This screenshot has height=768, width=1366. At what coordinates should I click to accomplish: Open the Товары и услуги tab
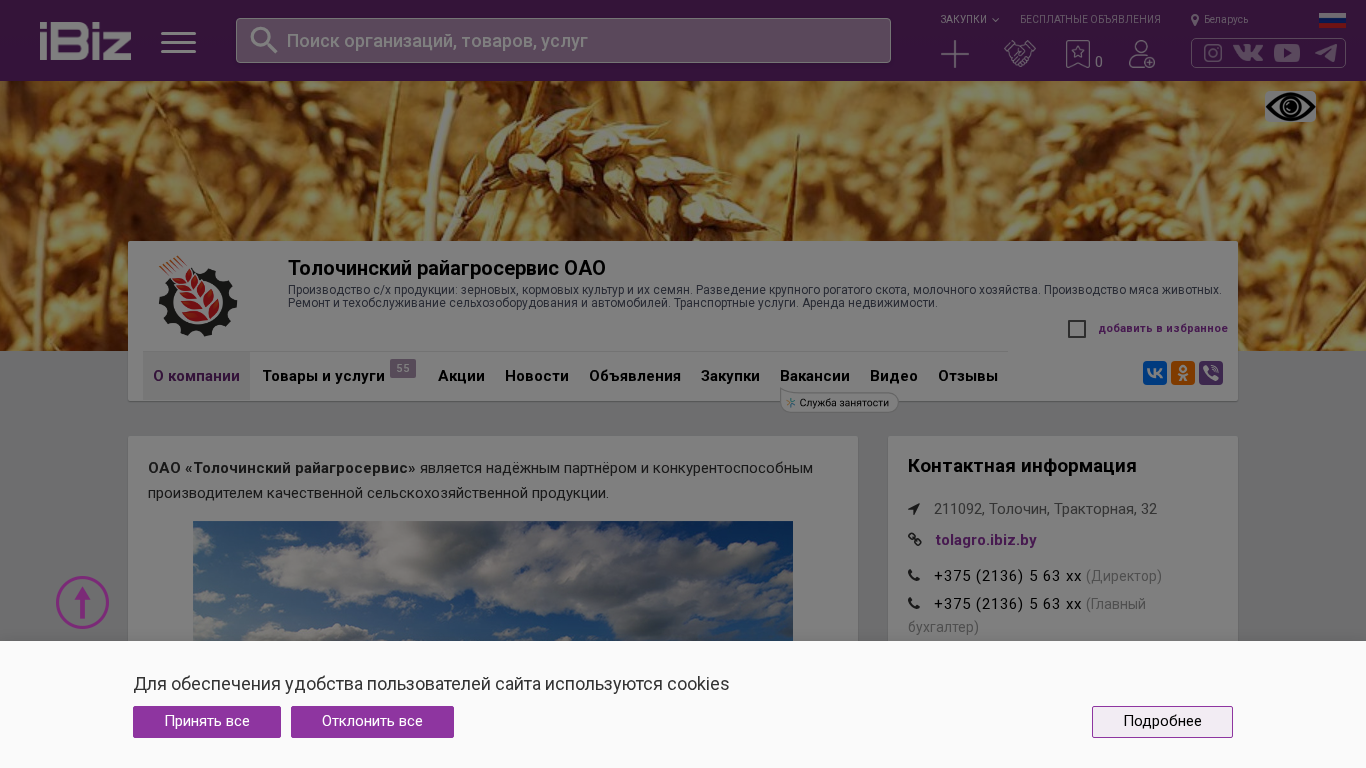[324, 376]
